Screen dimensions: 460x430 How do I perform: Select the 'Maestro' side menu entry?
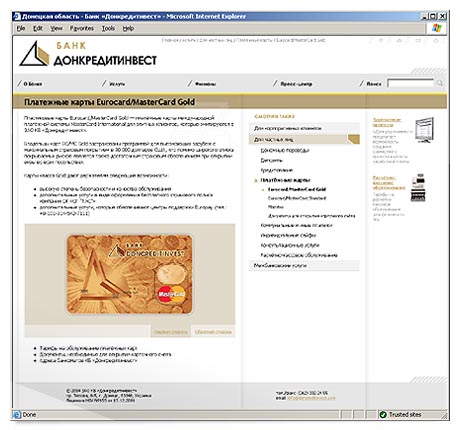276,207
